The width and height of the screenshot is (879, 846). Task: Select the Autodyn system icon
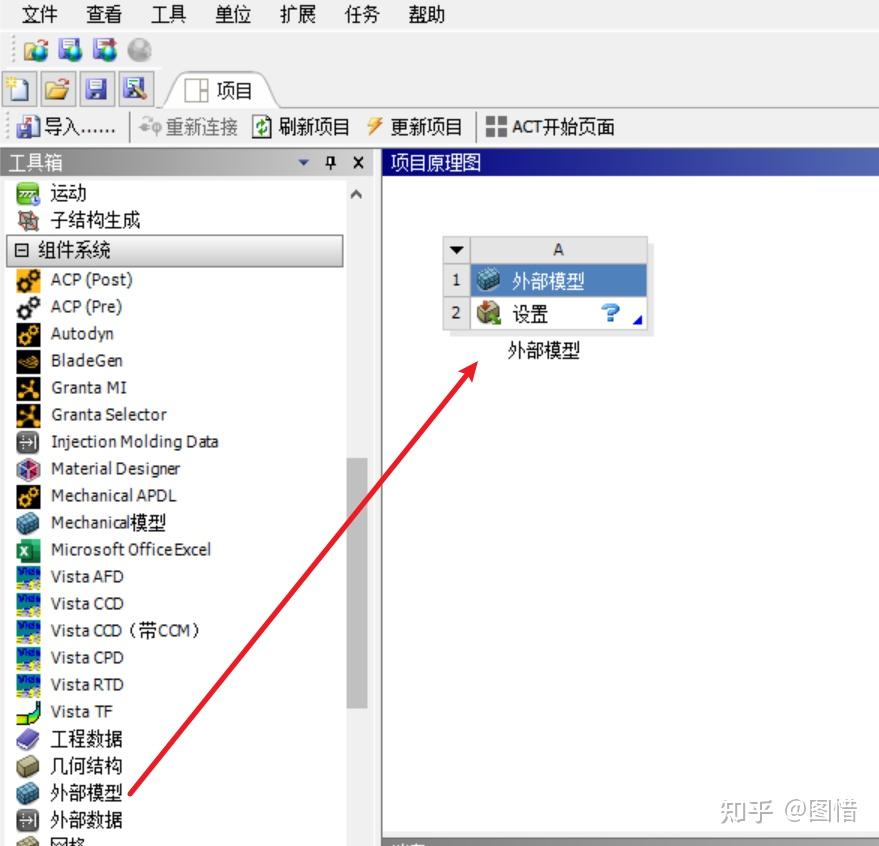(x=28, y=334)
